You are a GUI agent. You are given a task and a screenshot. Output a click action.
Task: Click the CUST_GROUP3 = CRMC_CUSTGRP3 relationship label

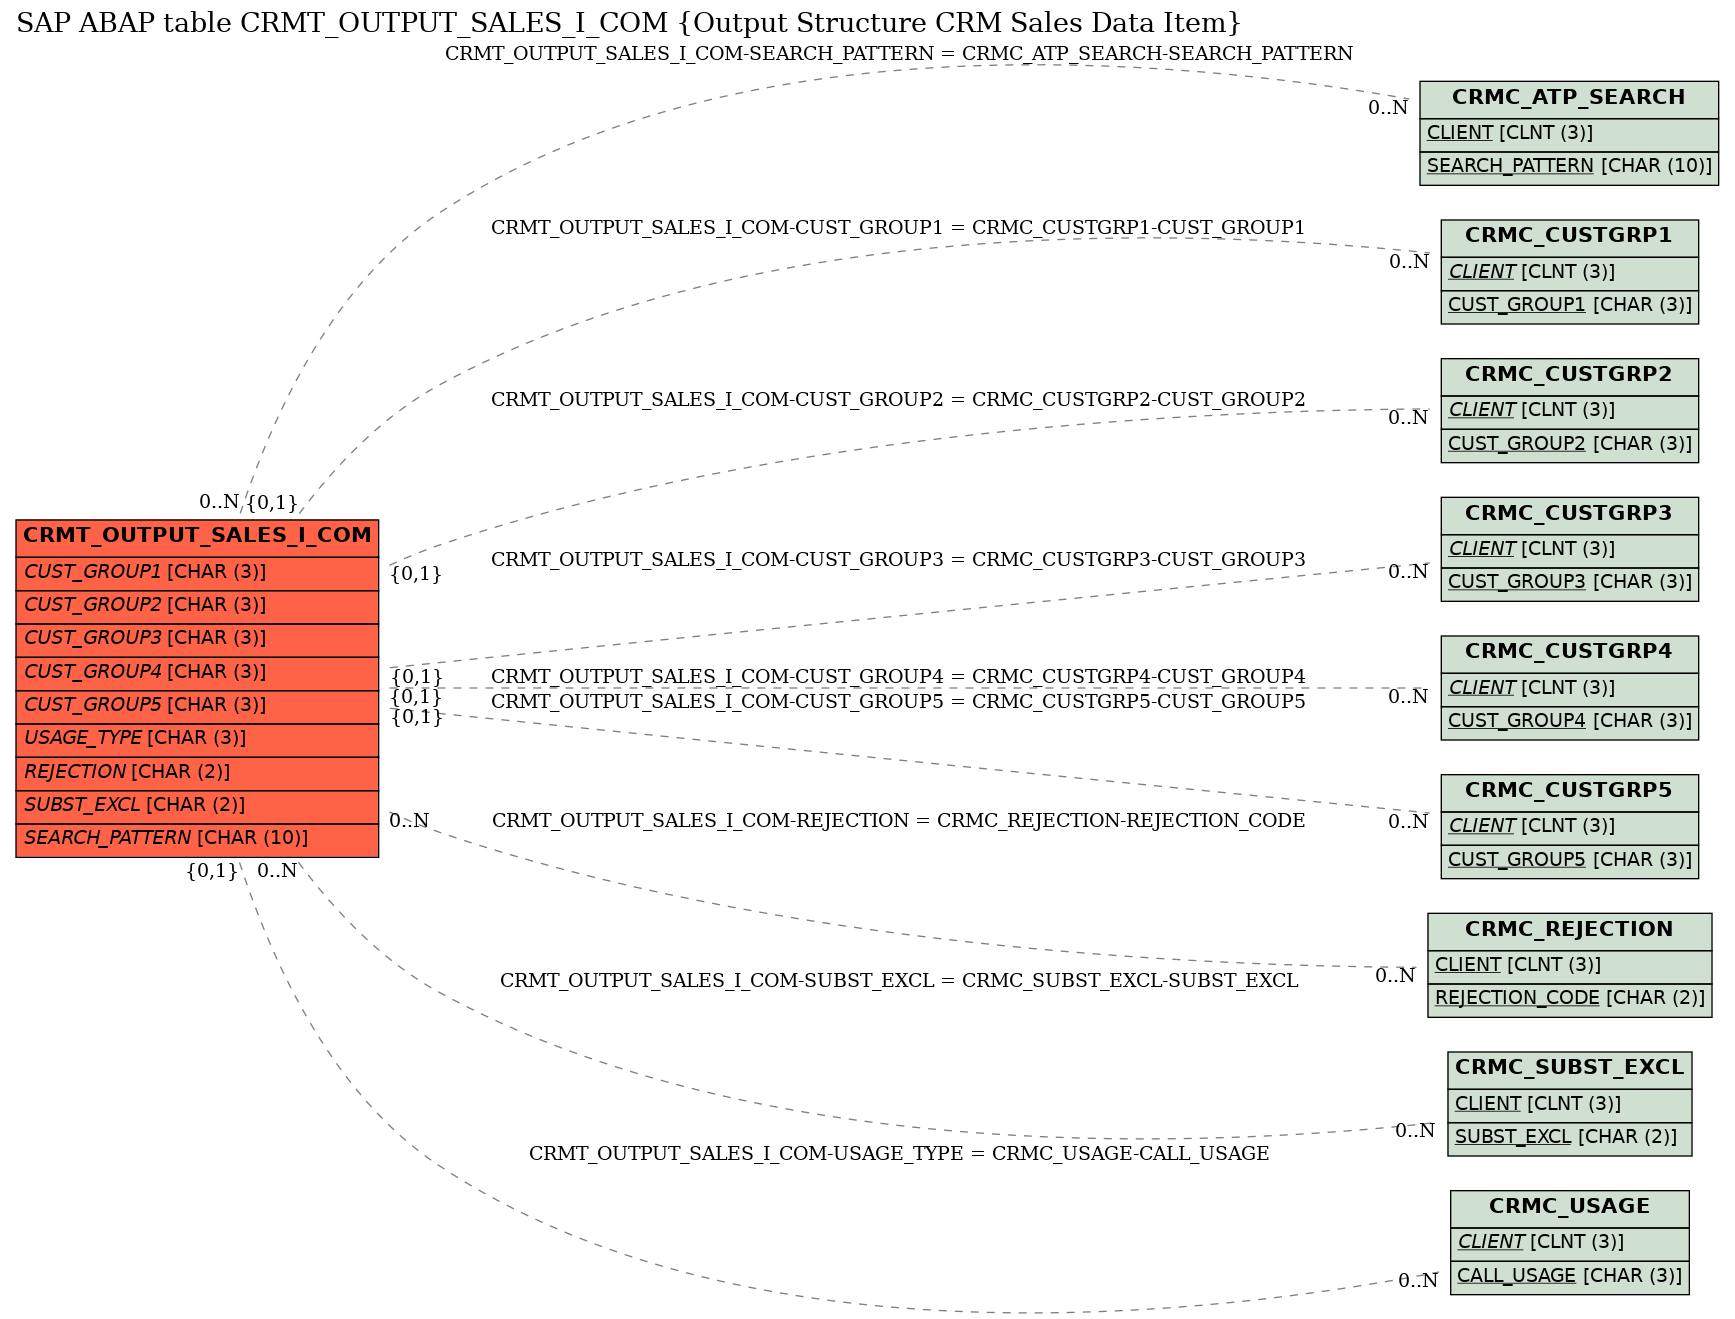(898, 560)
